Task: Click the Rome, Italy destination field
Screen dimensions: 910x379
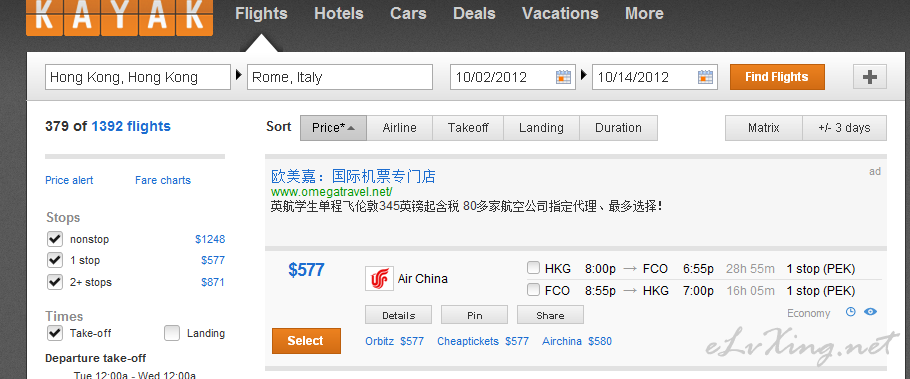Action: pyautogui.click(x=340, y=77)
